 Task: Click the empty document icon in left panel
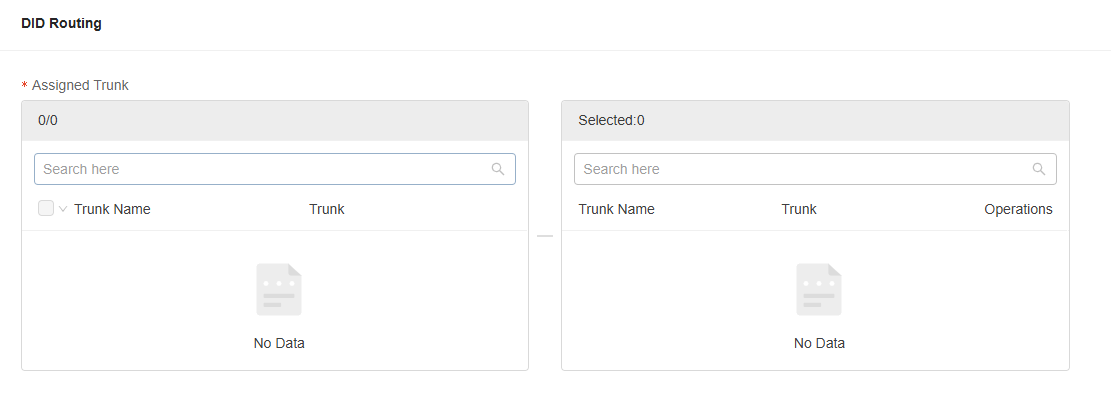pyautogui.click(x=278, y=289)
